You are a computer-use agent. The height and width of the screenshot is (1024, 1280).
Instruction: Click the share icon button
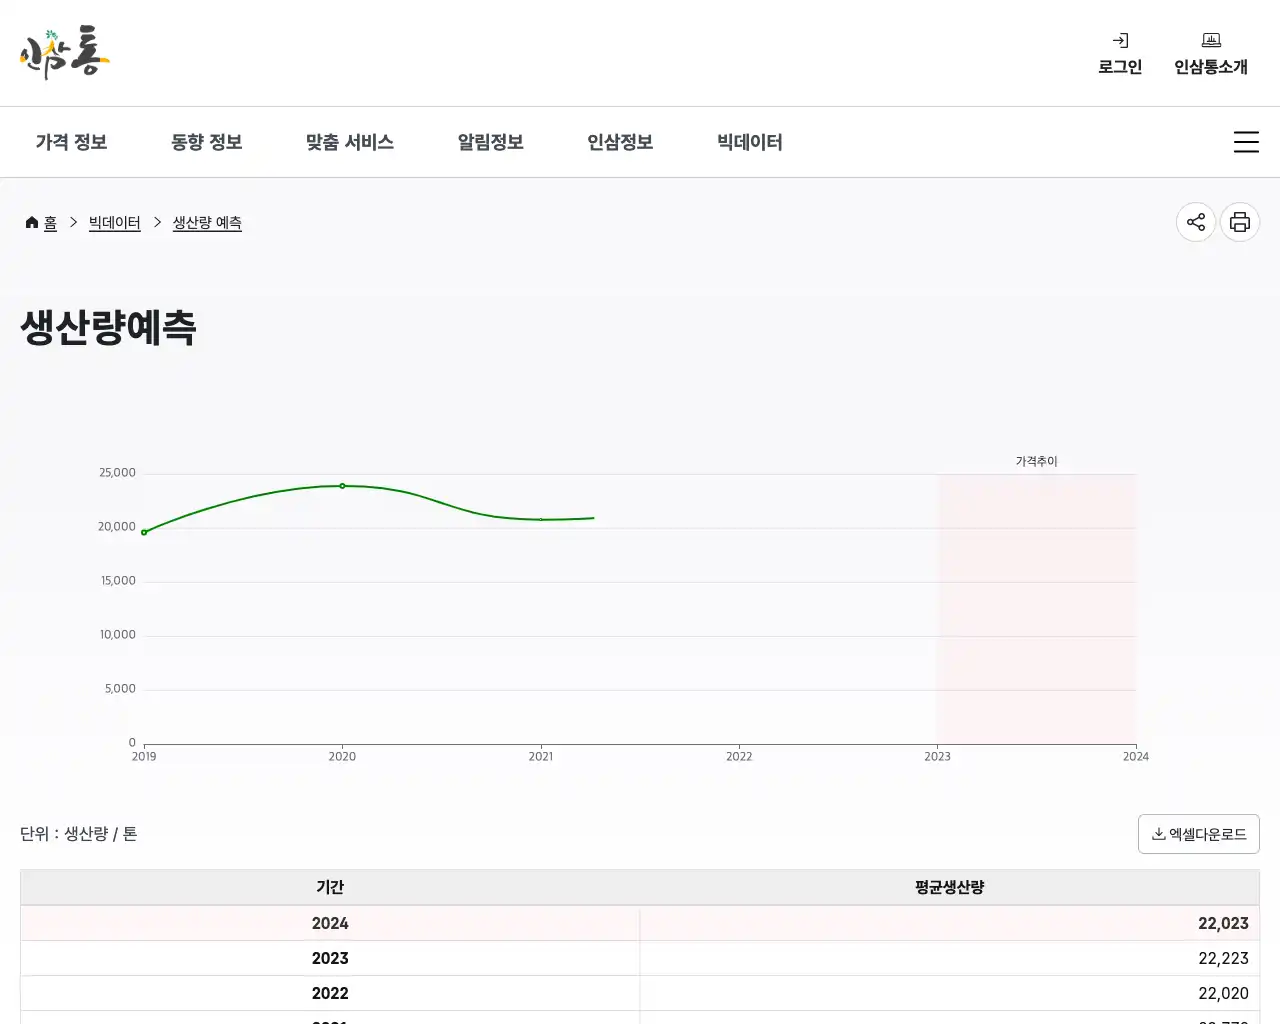click(x=1196, y=222)
